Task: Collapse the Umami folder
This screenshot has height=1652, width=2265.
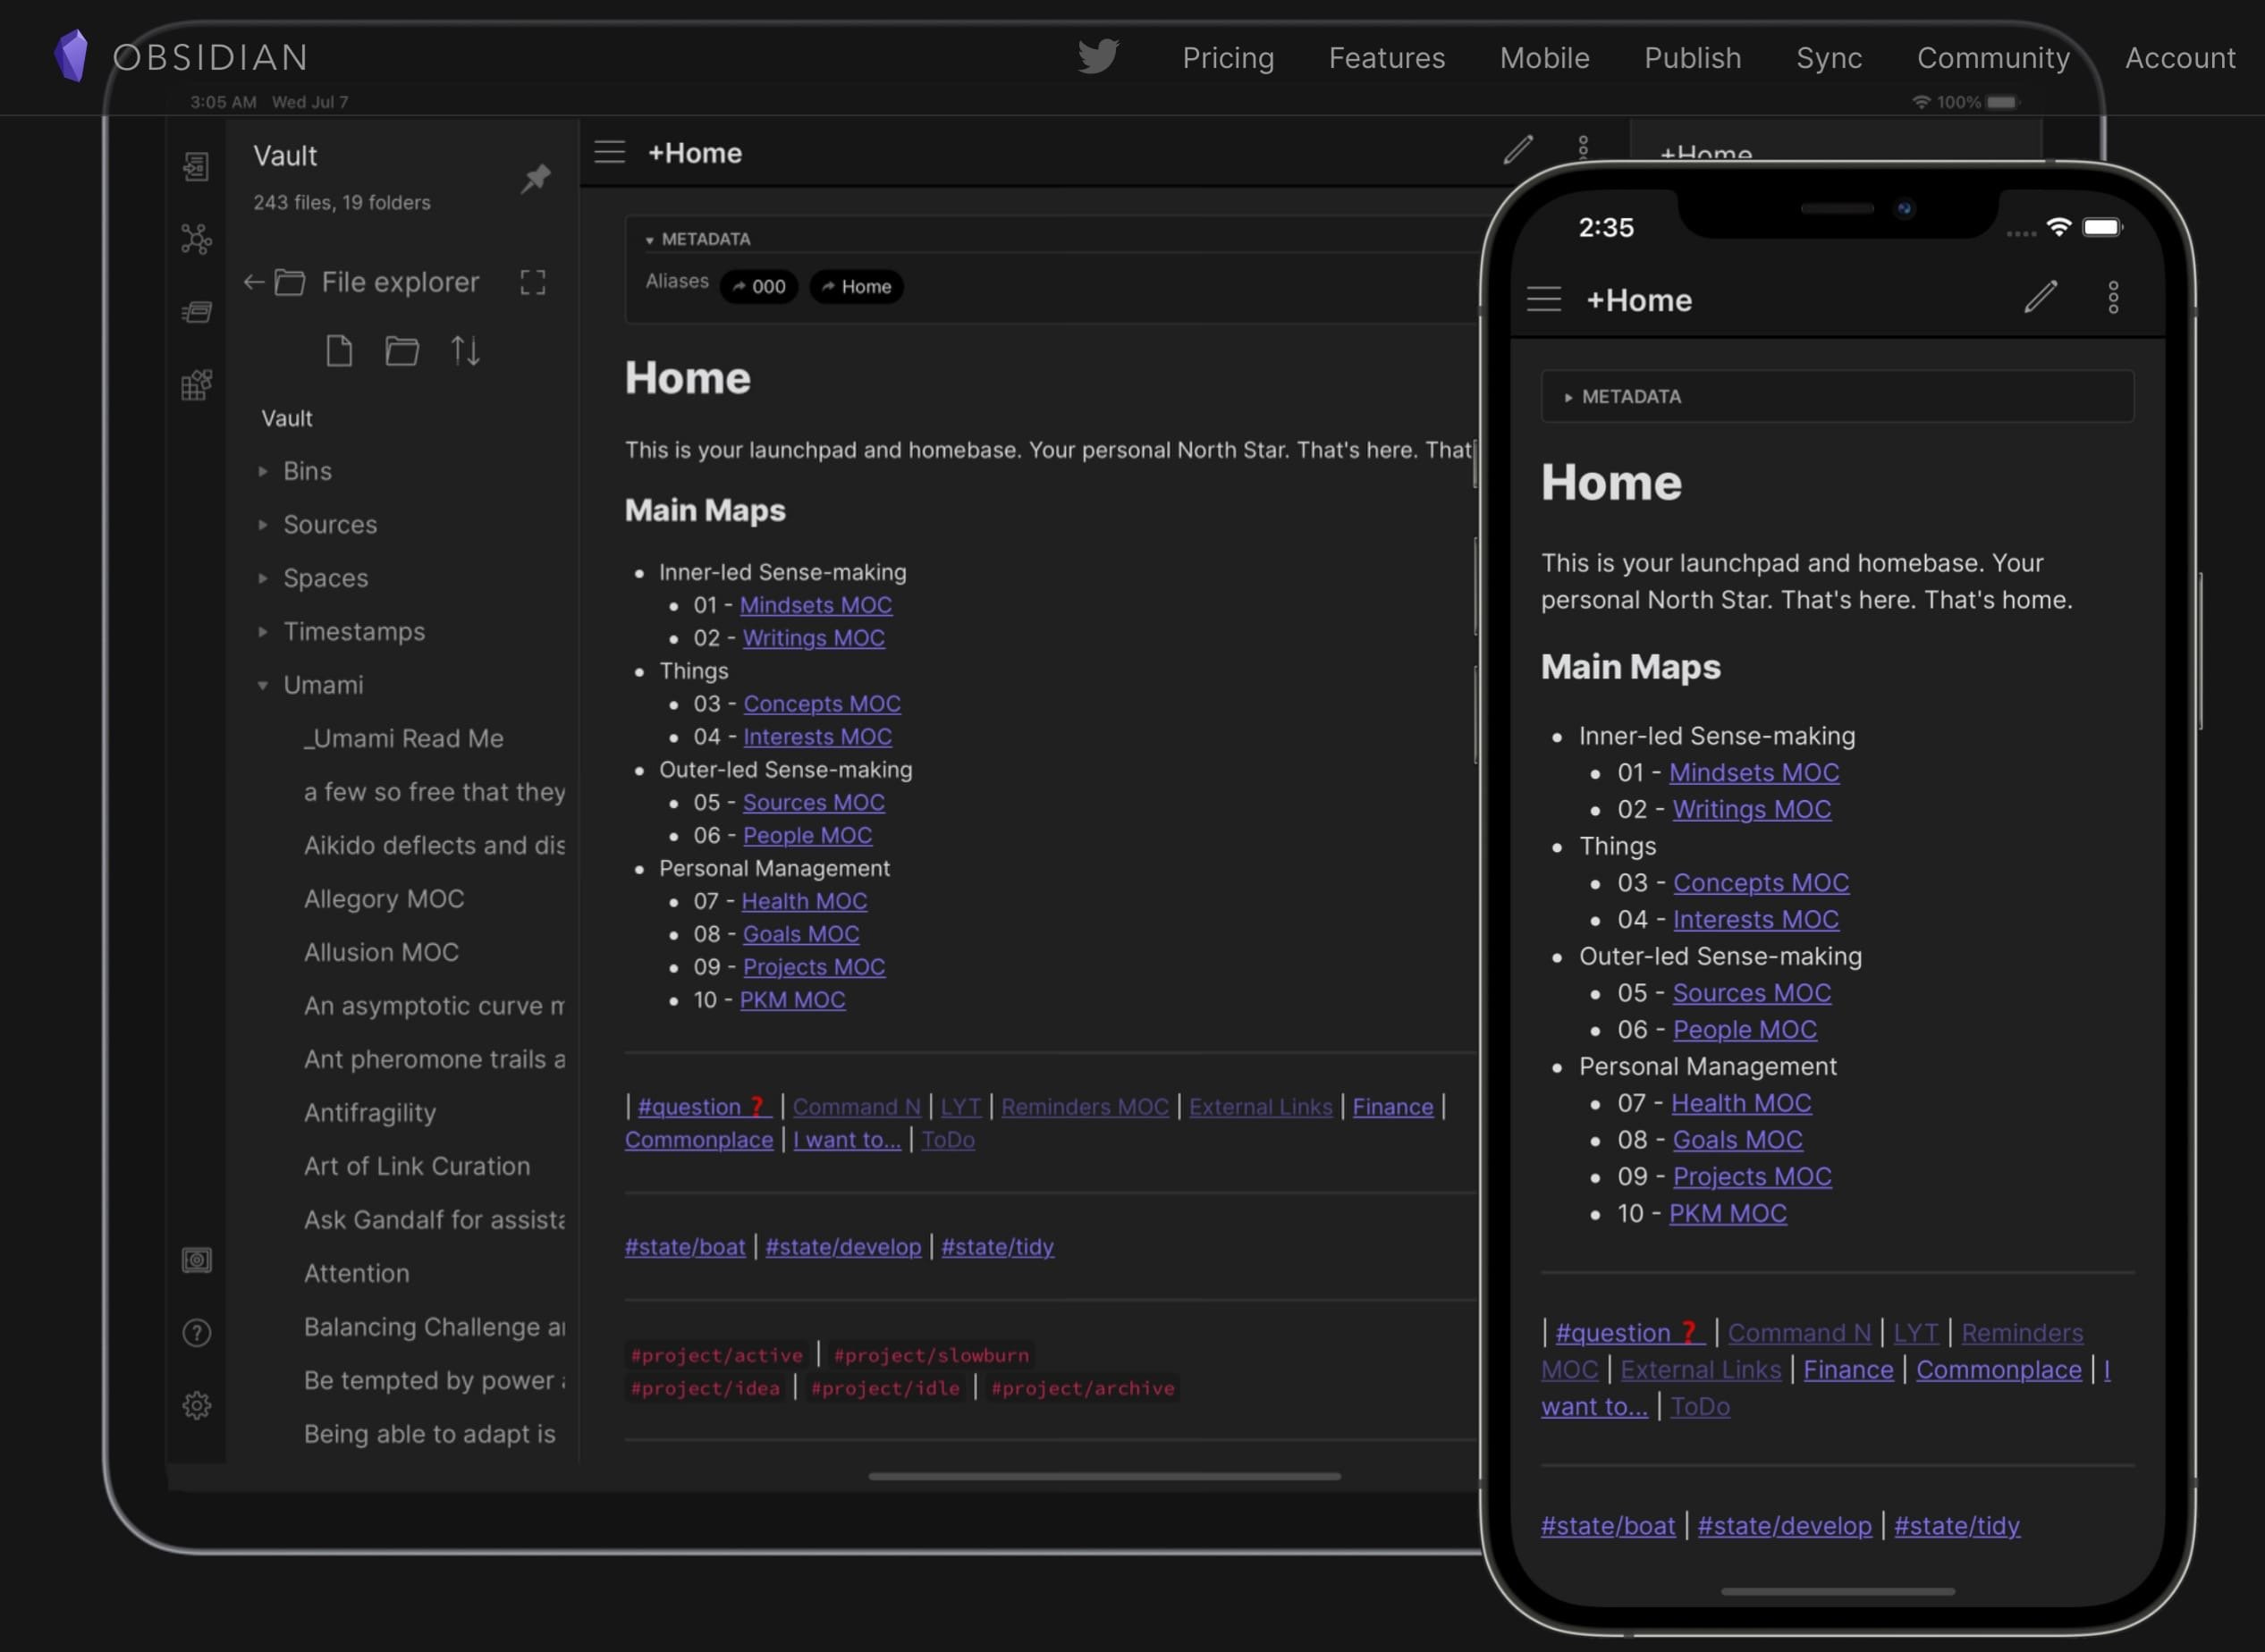Action: [x=322, y=685]
